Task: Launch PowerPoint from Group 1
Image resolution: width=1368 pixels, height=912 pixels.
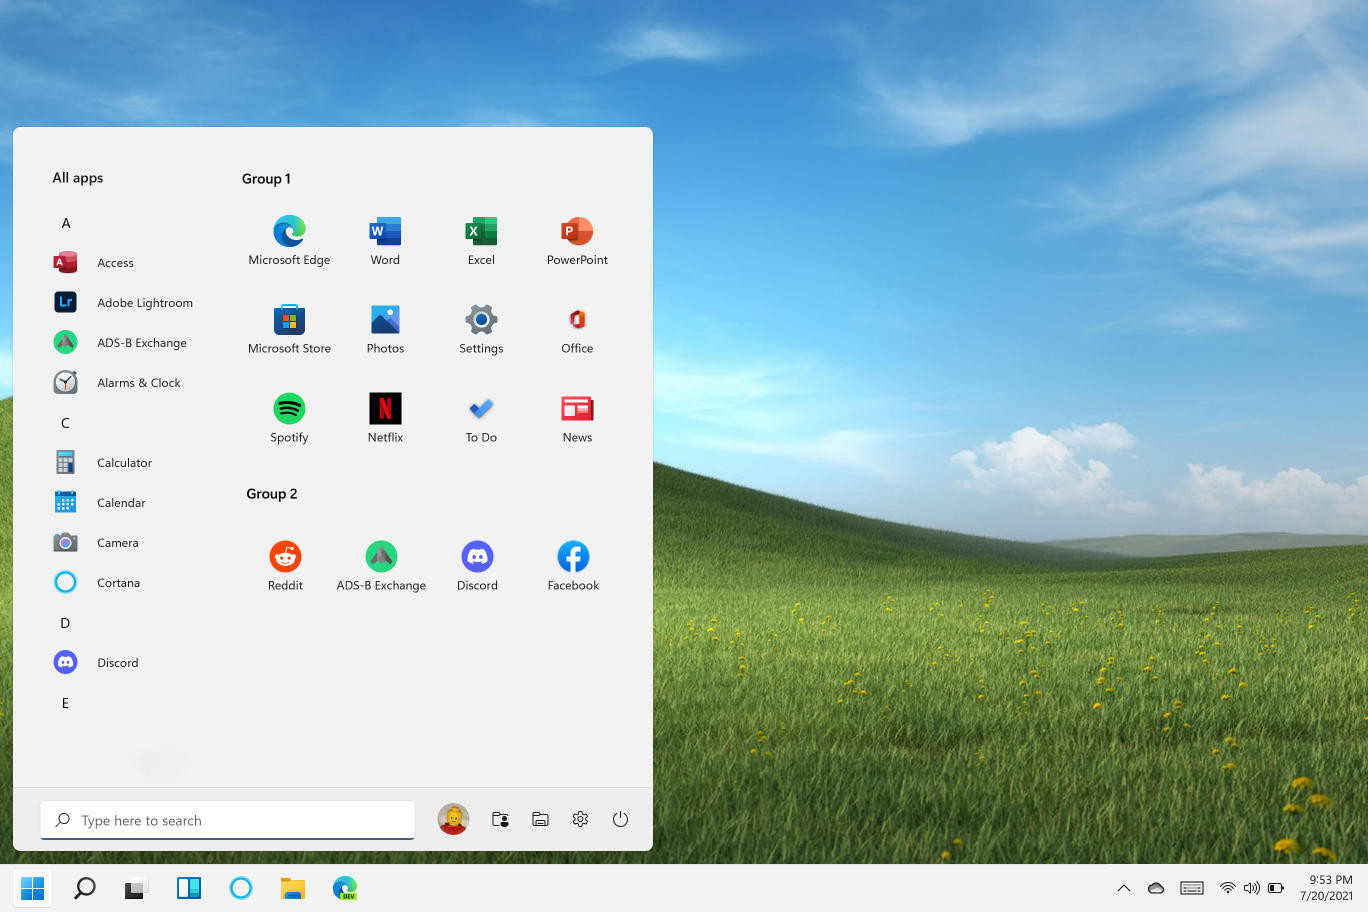Action: point(577,240)
